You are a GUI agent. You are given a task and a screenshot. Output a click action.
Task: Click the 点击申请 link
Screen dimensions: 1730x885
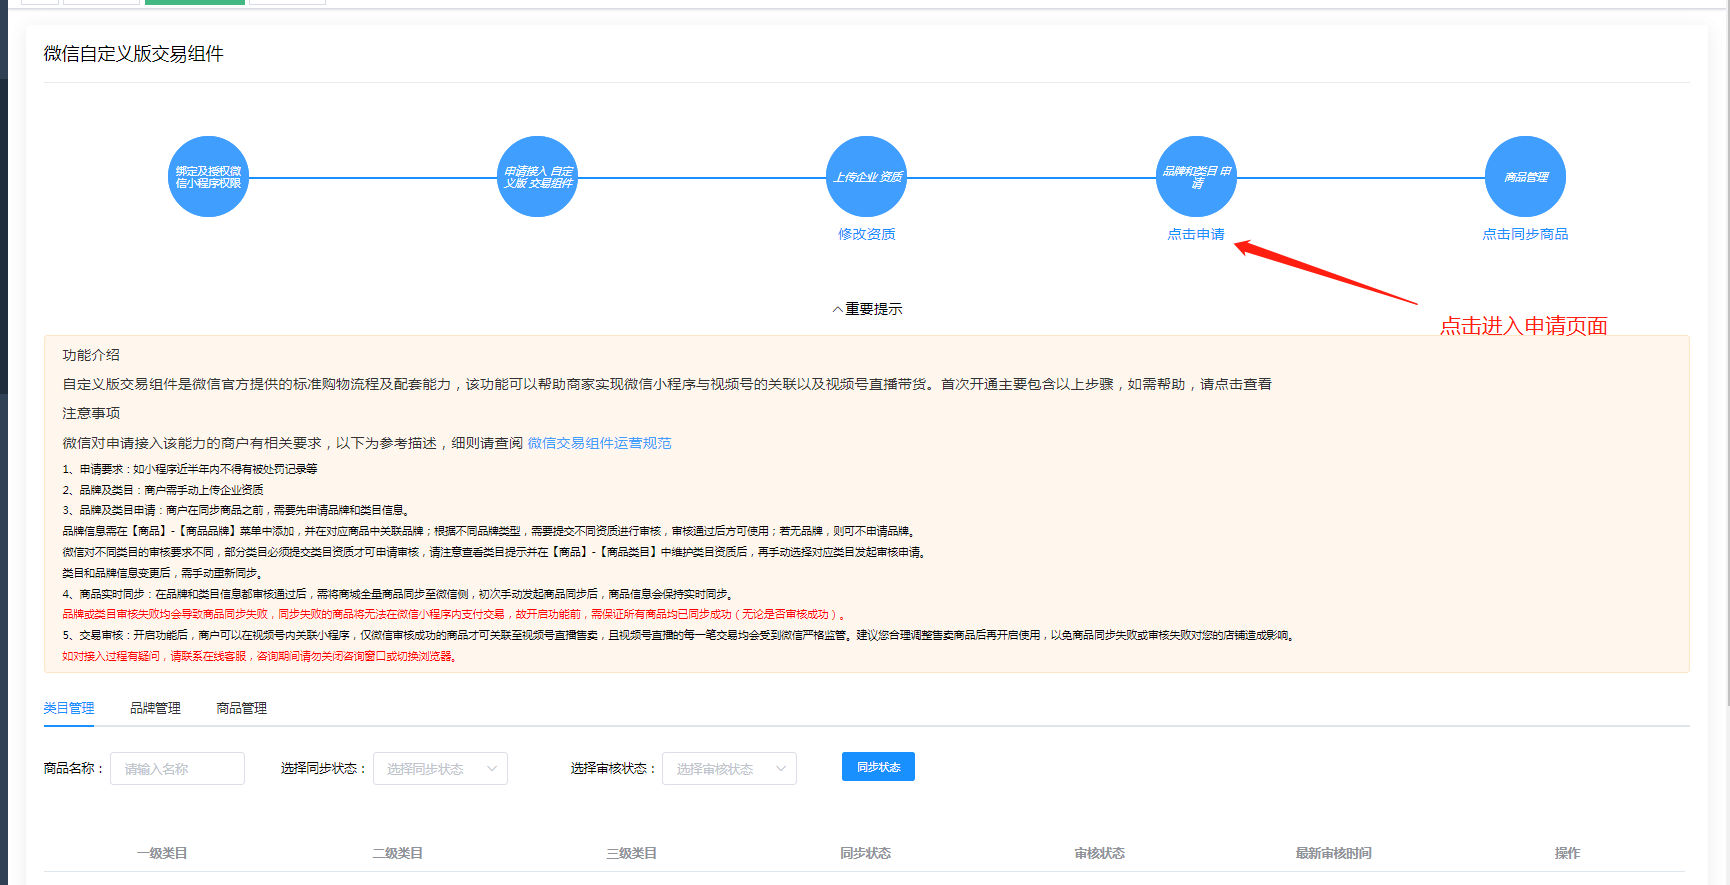(1196, 234)
